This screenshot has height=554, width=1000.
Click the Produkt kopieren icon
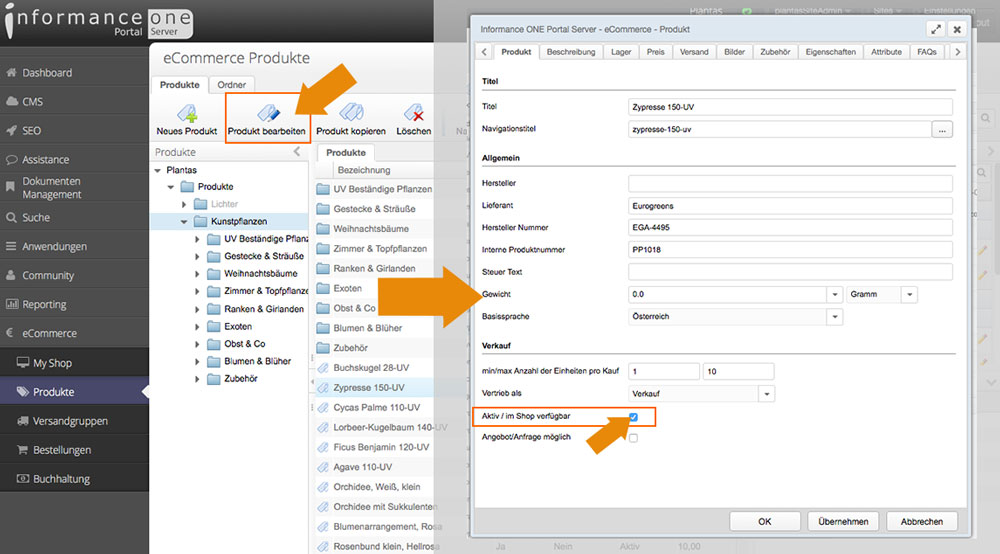click(351, 113)
